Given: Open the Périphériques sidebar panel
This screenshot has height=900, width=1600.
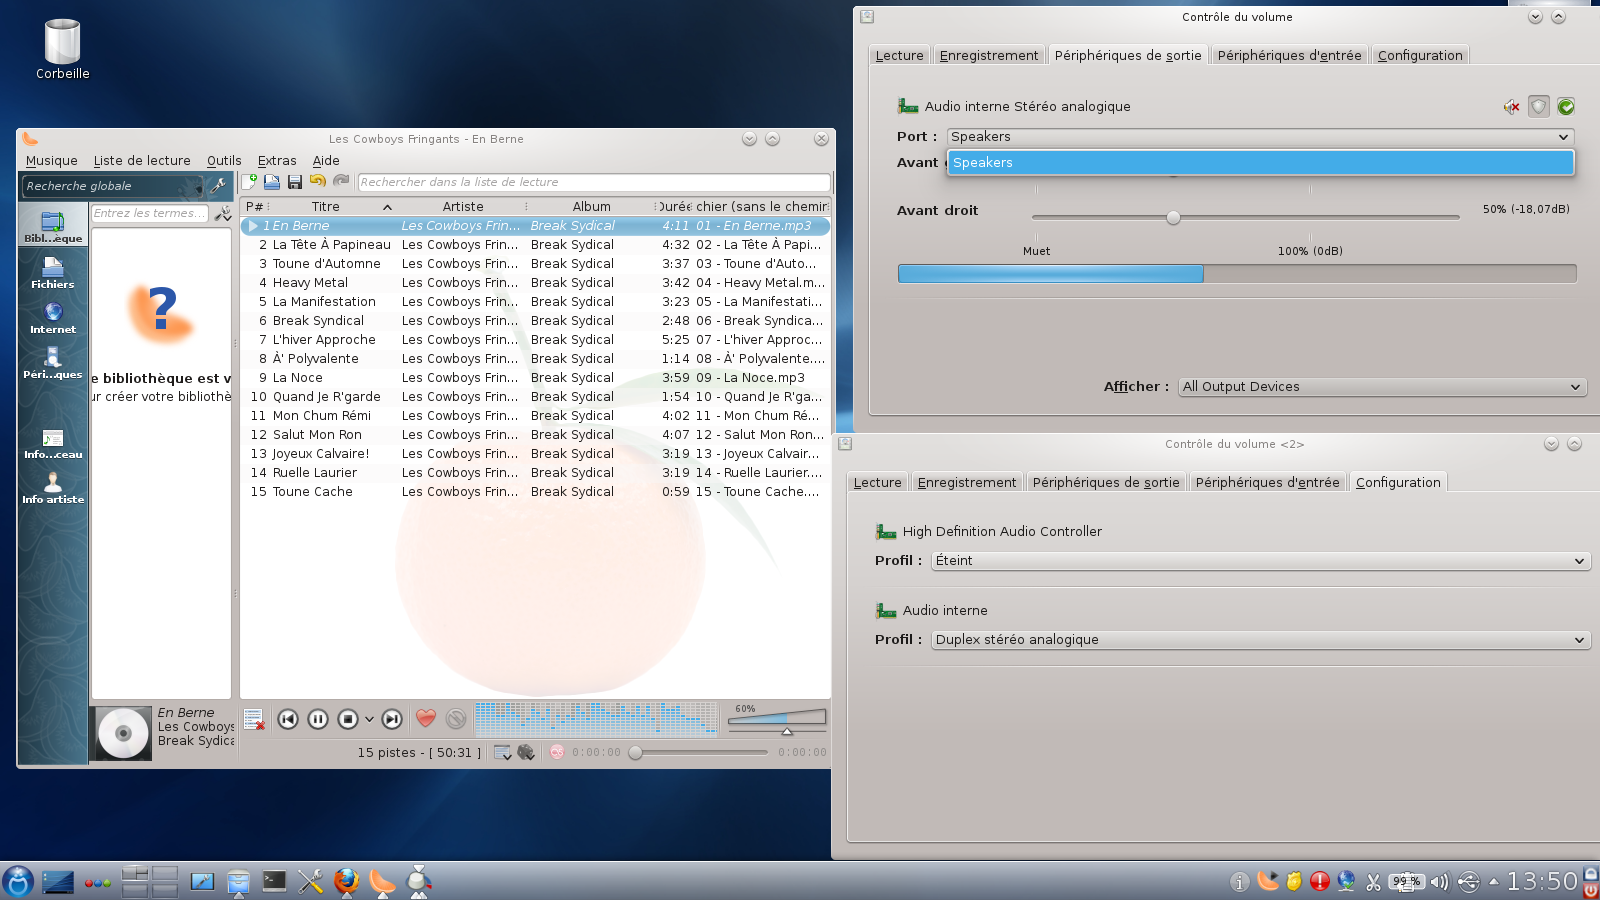Looking at the screenshot, I should (53, 363).
